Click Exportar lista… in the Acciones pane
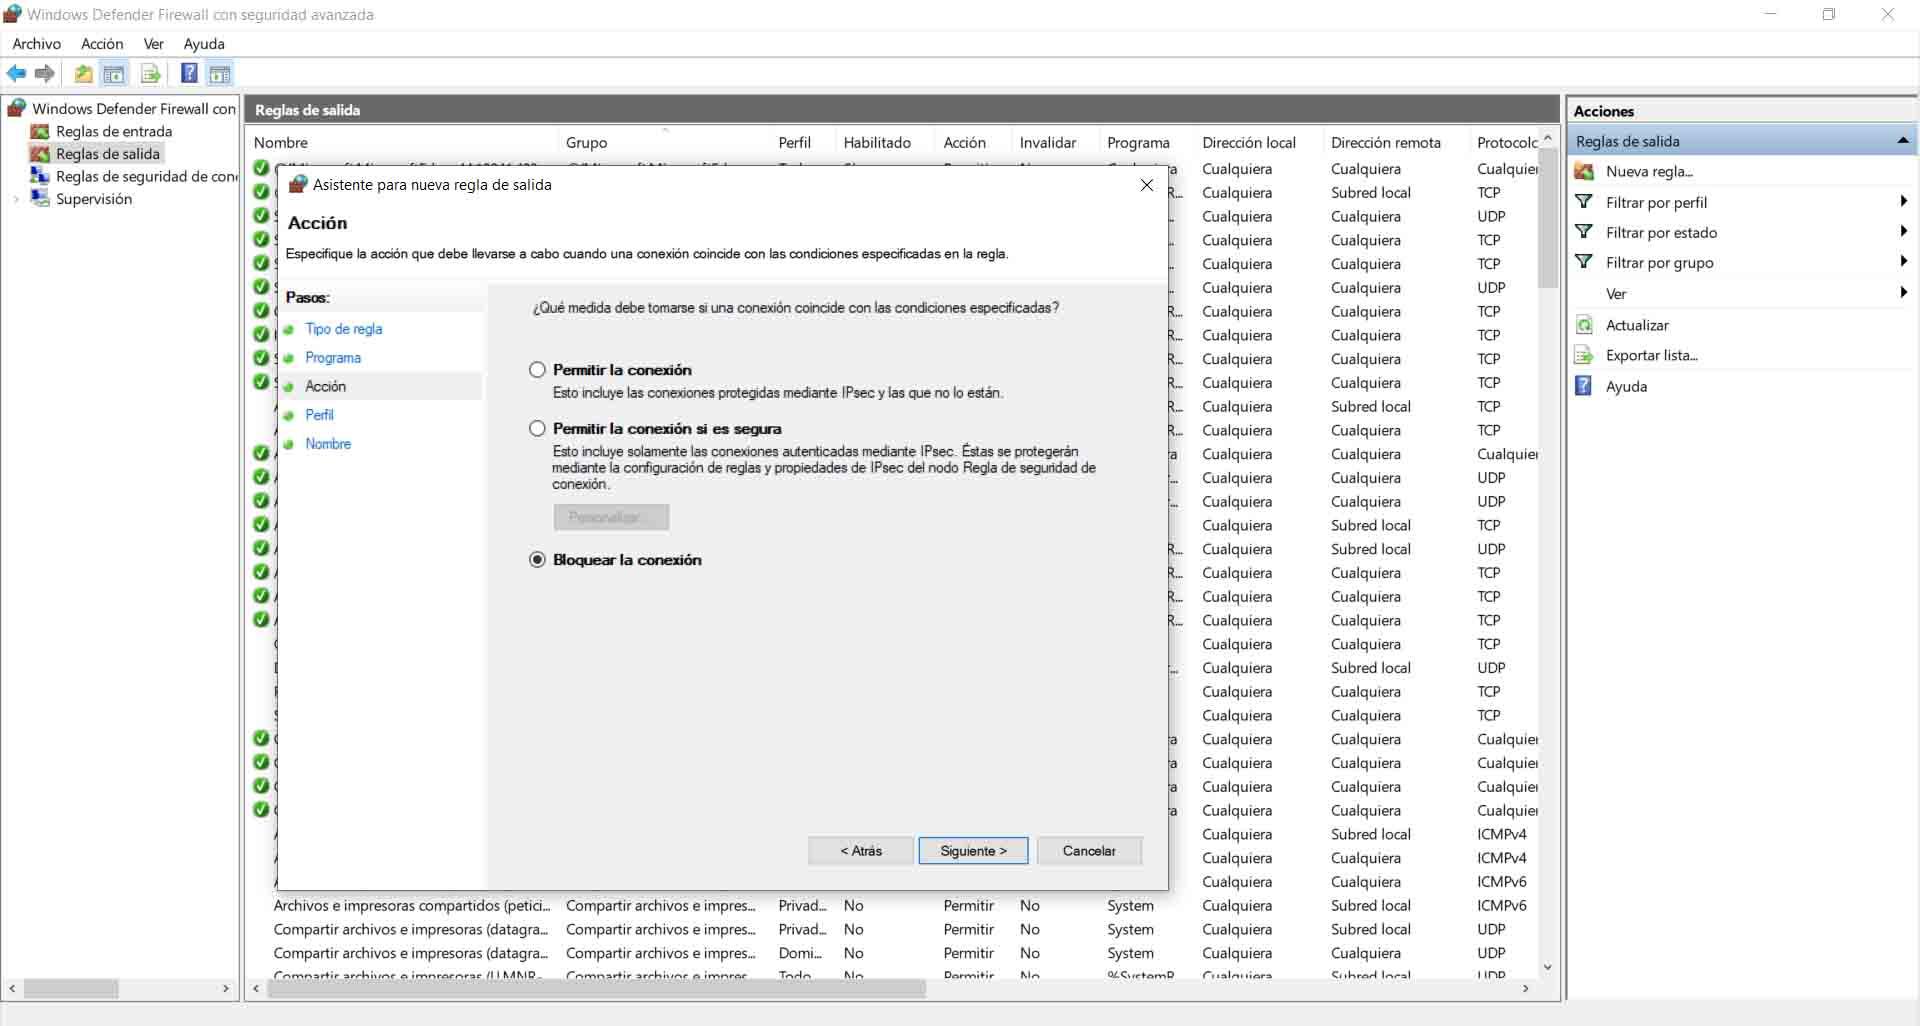The width and height of the screenshot is (1920, 1026). [1652, 355]
